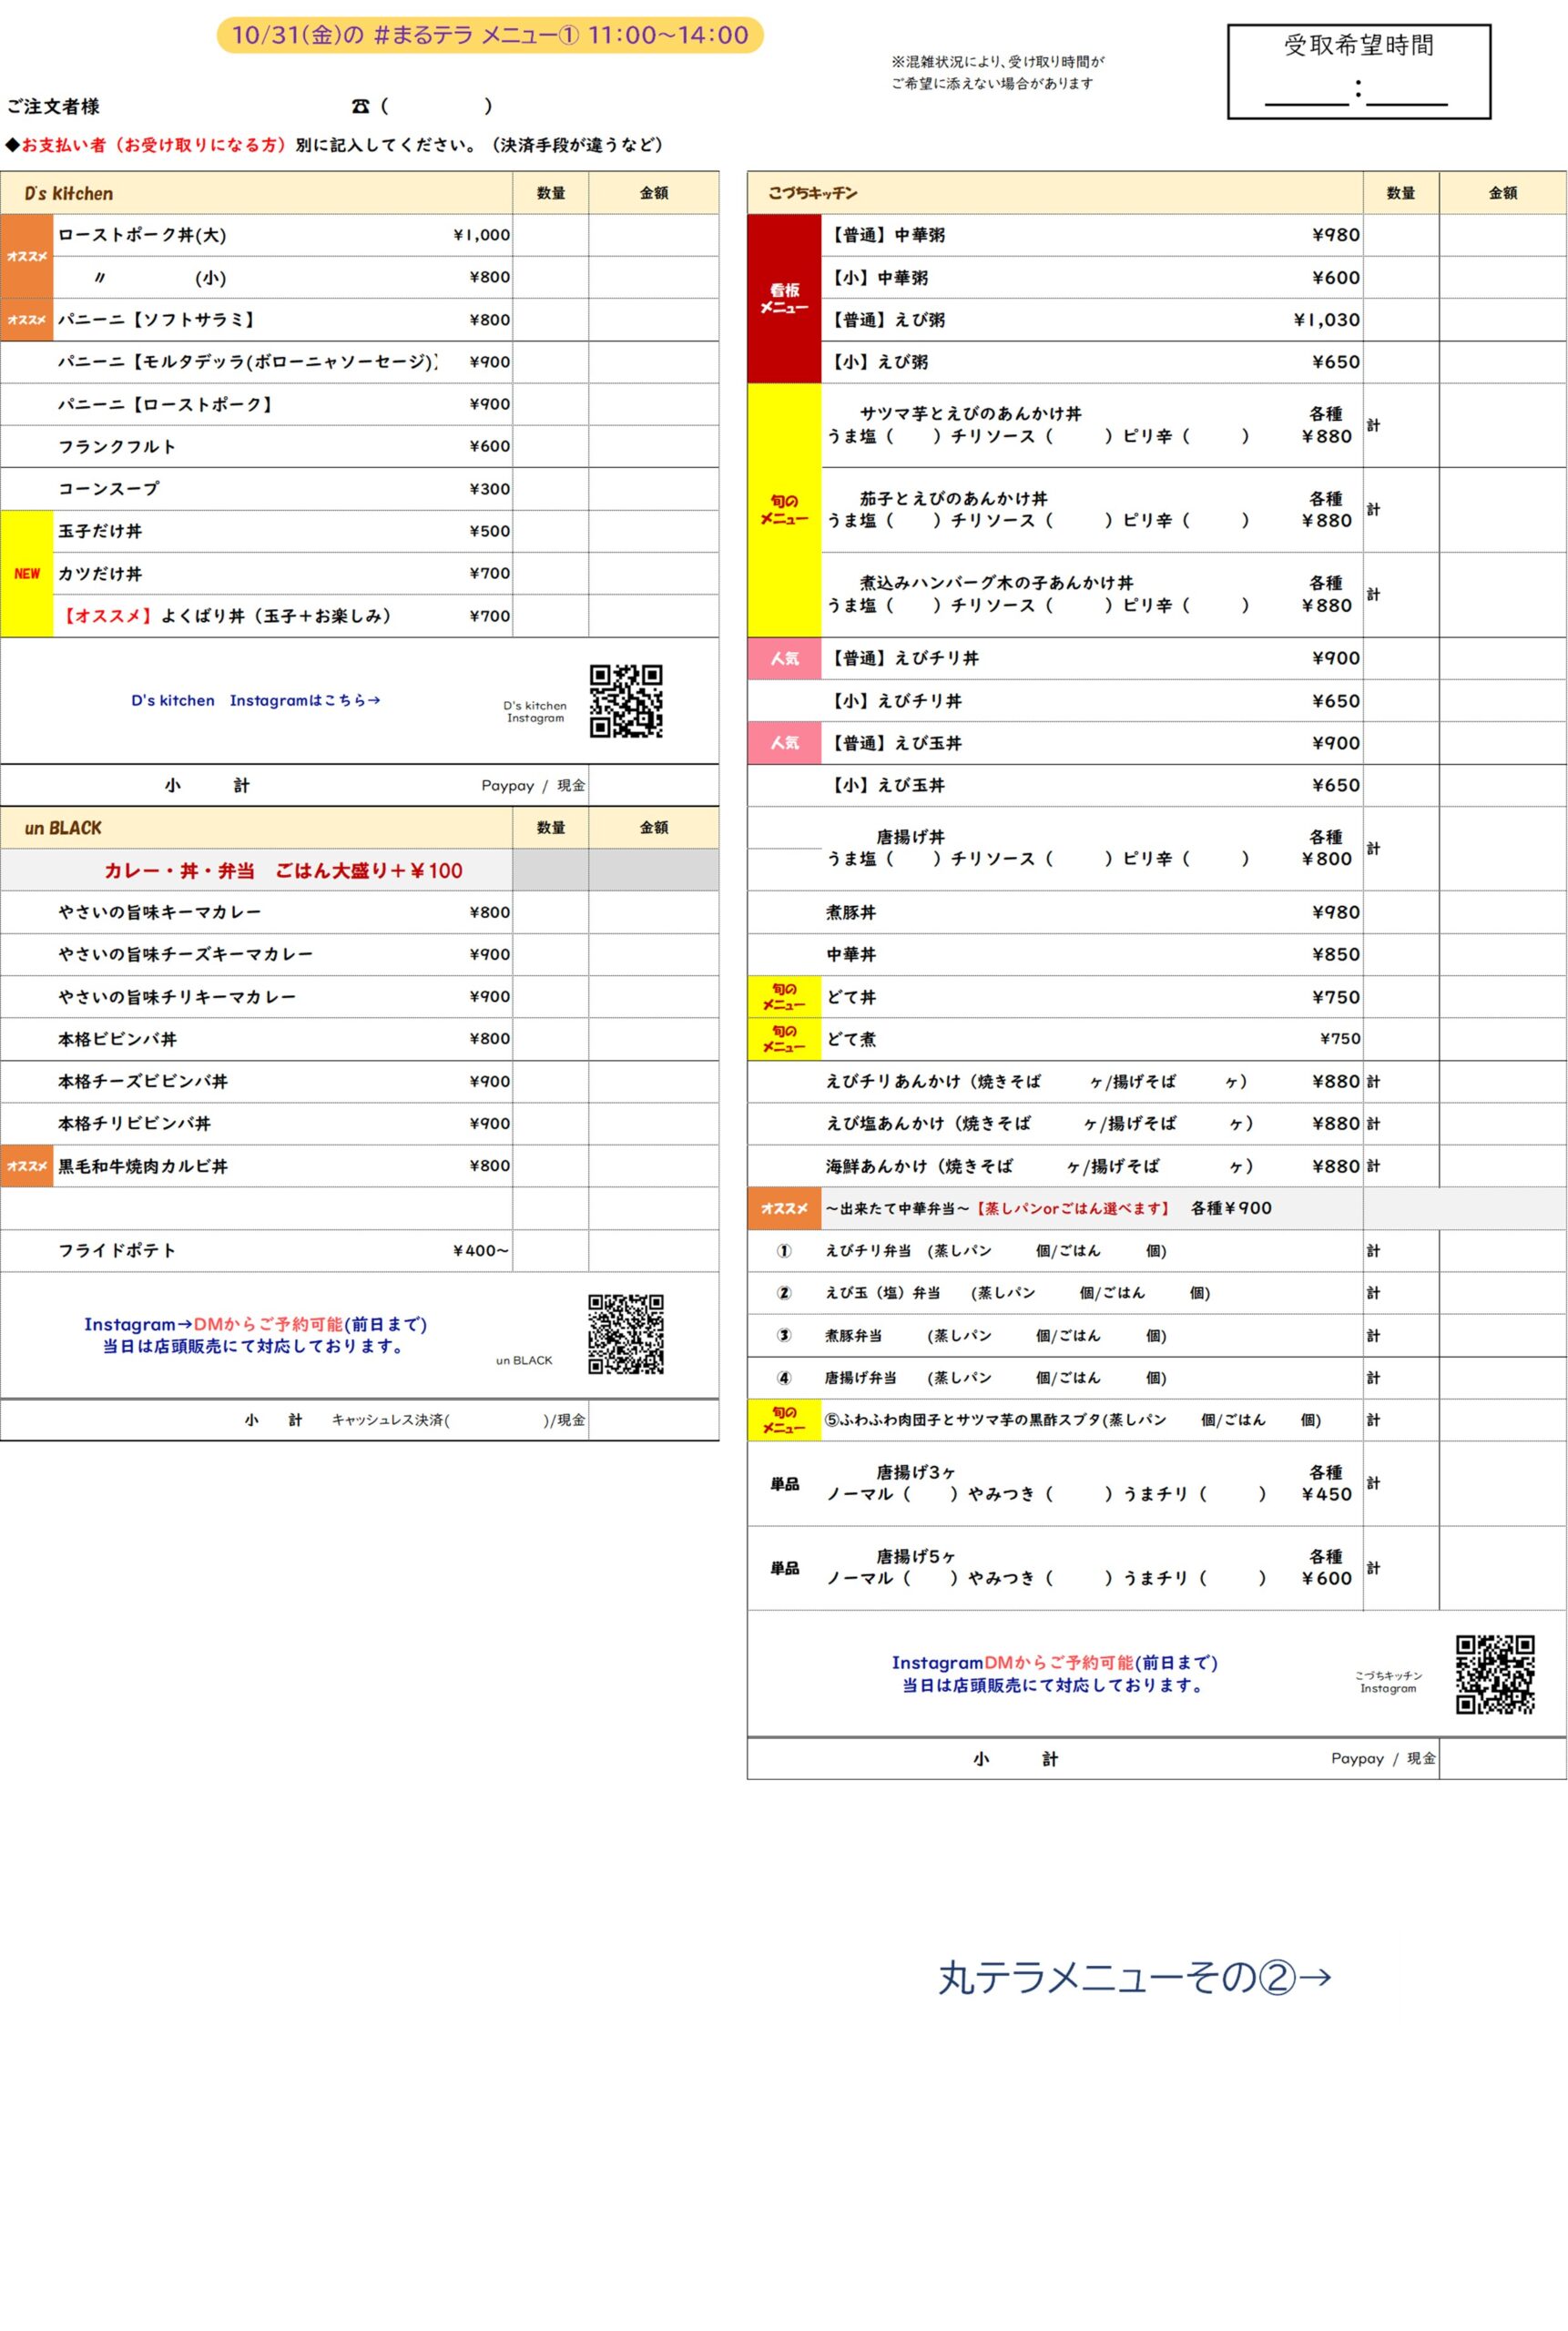
Task: Click the 旬のメニュー badge beside どて丼
Action: pos(784,997)
